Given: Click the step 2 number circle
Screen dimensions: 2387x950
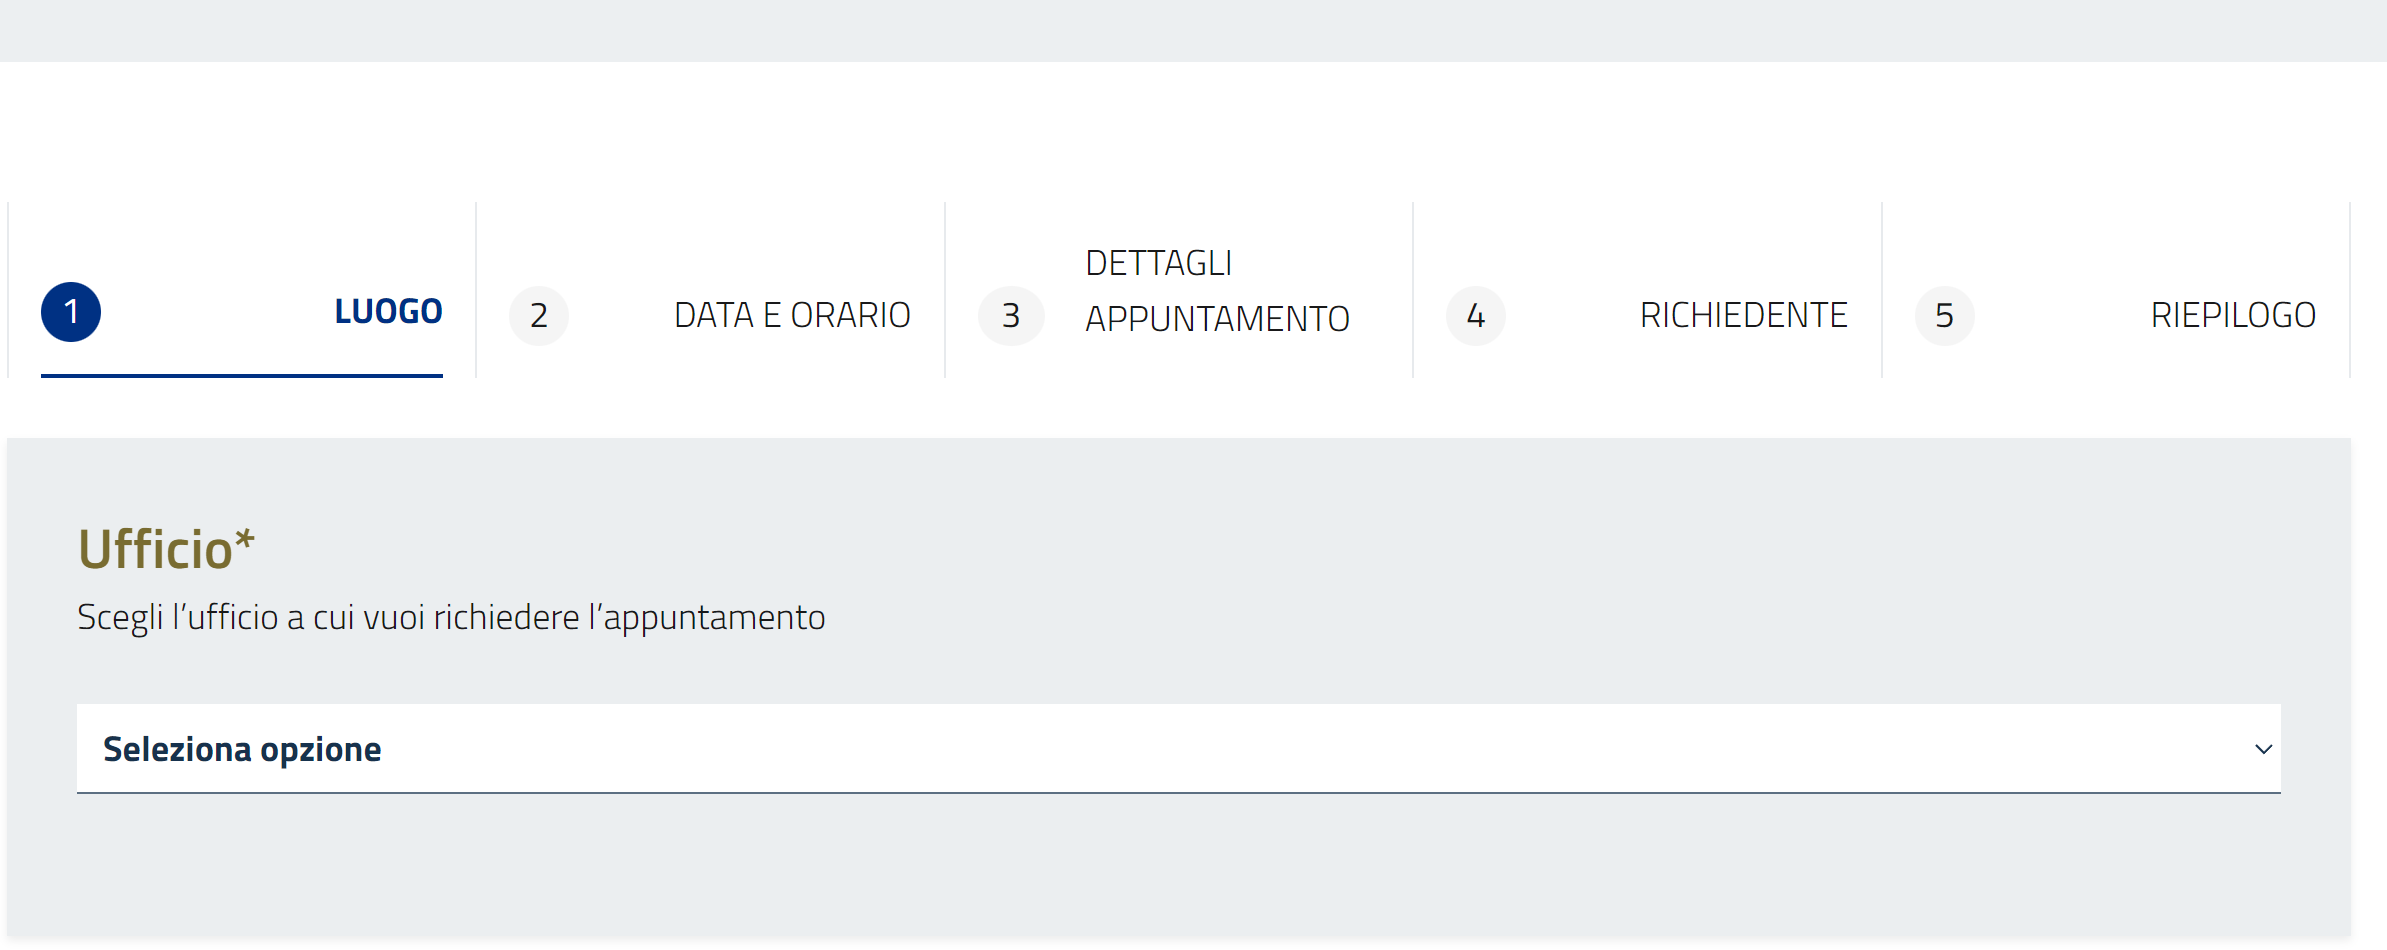Looking at the screenshot, I should (539, 316).
